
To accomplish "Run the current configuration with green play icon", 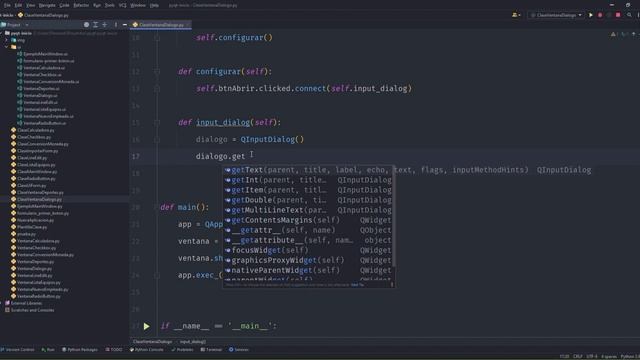I will pyautogui.click(x=591, y=15).
